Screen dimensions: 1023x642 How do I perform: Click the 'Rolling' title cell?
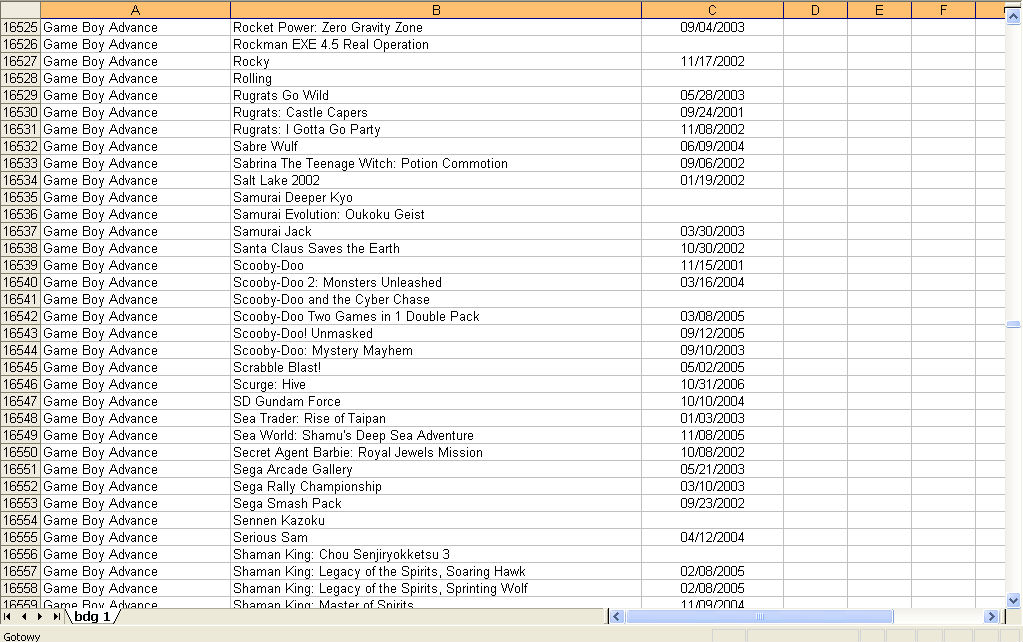click(x=436, y=78)
